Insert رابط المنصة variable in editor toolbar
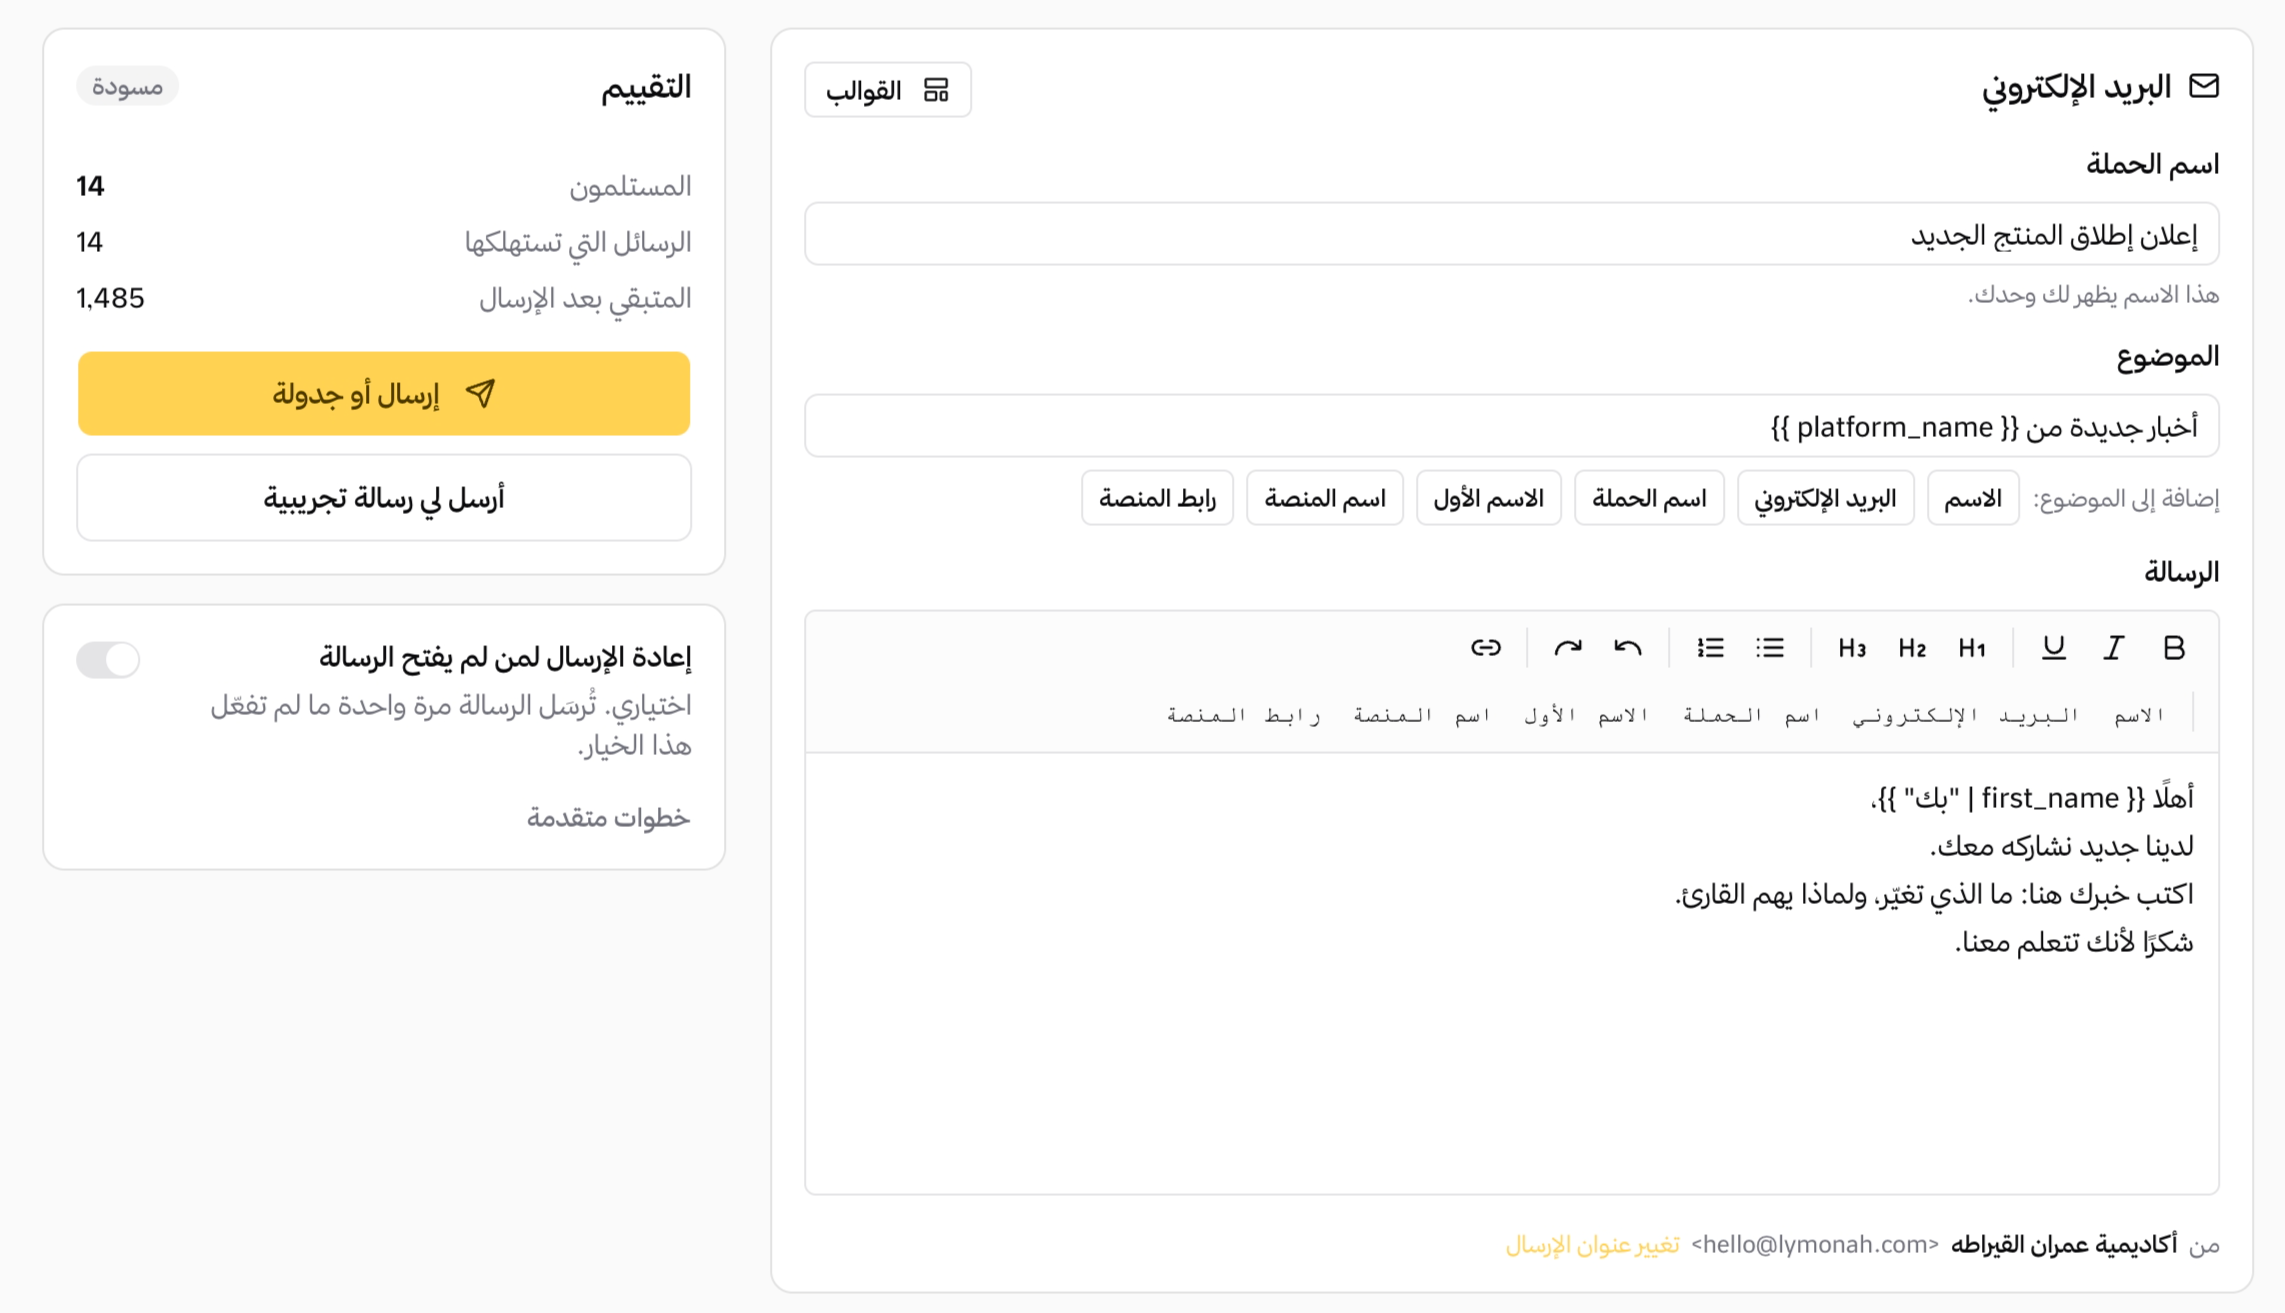This screenshot has height=1313, width=2285. pyautogui.click(x=1244, y=714)
